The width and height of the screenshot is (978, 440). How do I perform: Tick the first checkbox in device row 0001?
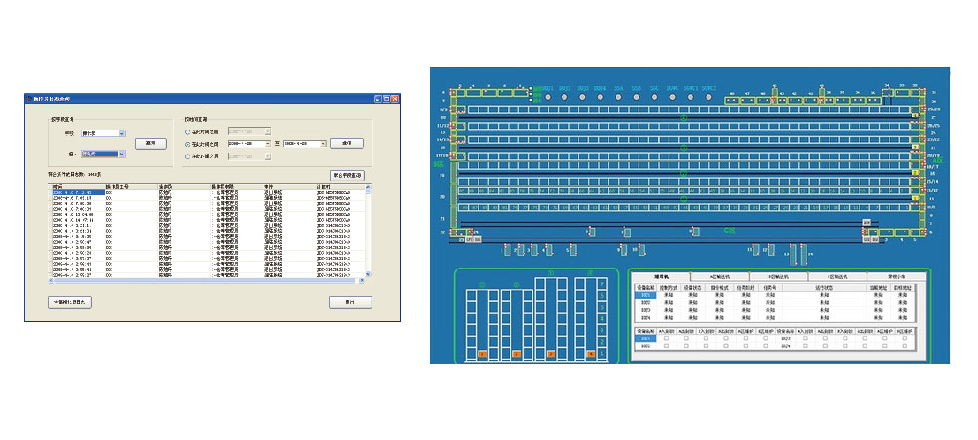click(x=667, y=338)
